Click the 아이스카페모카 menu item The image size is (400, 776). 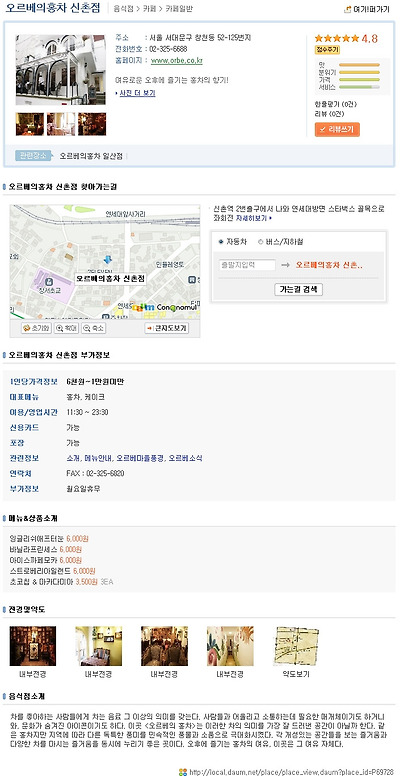34,560
